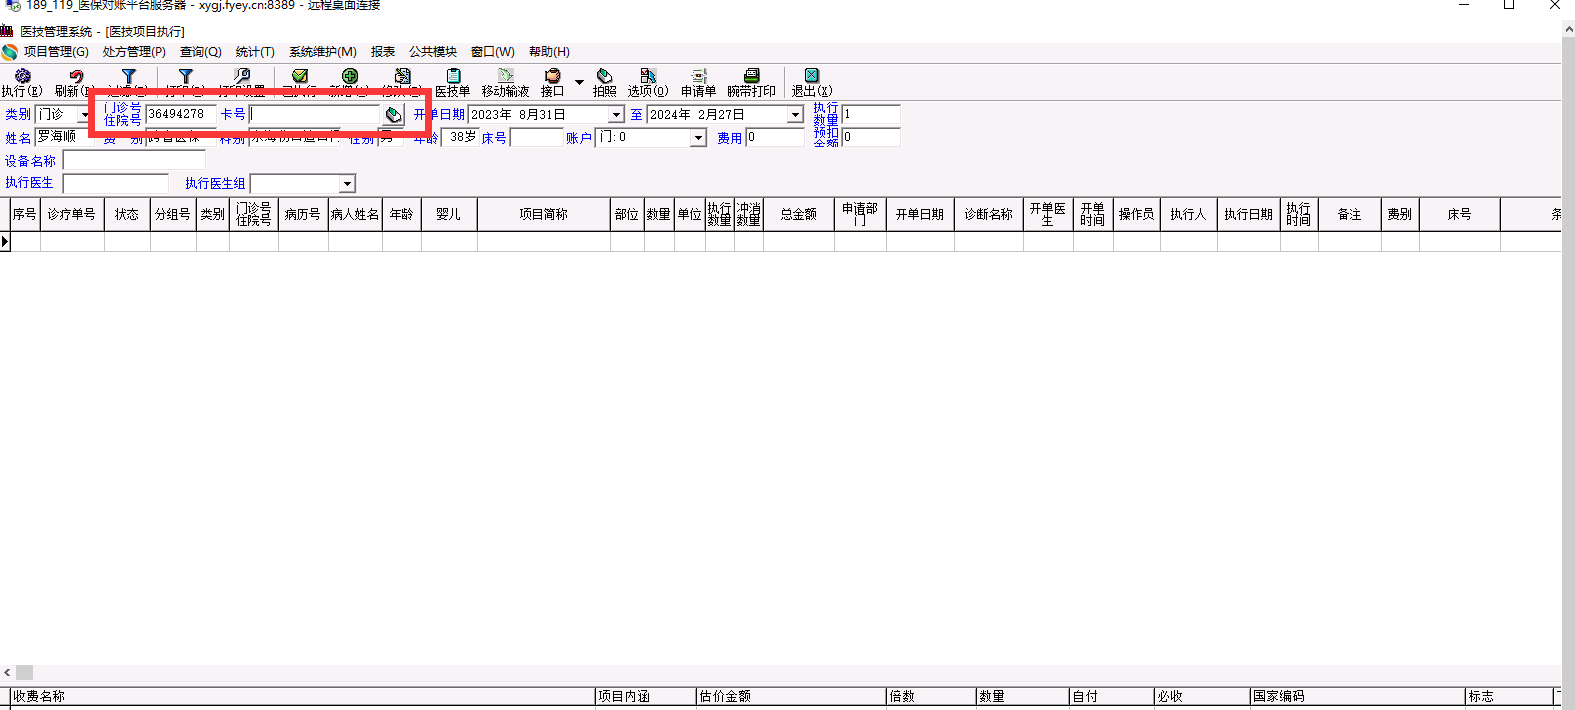
Task: Click the 费用 input field
Action: 775,138
